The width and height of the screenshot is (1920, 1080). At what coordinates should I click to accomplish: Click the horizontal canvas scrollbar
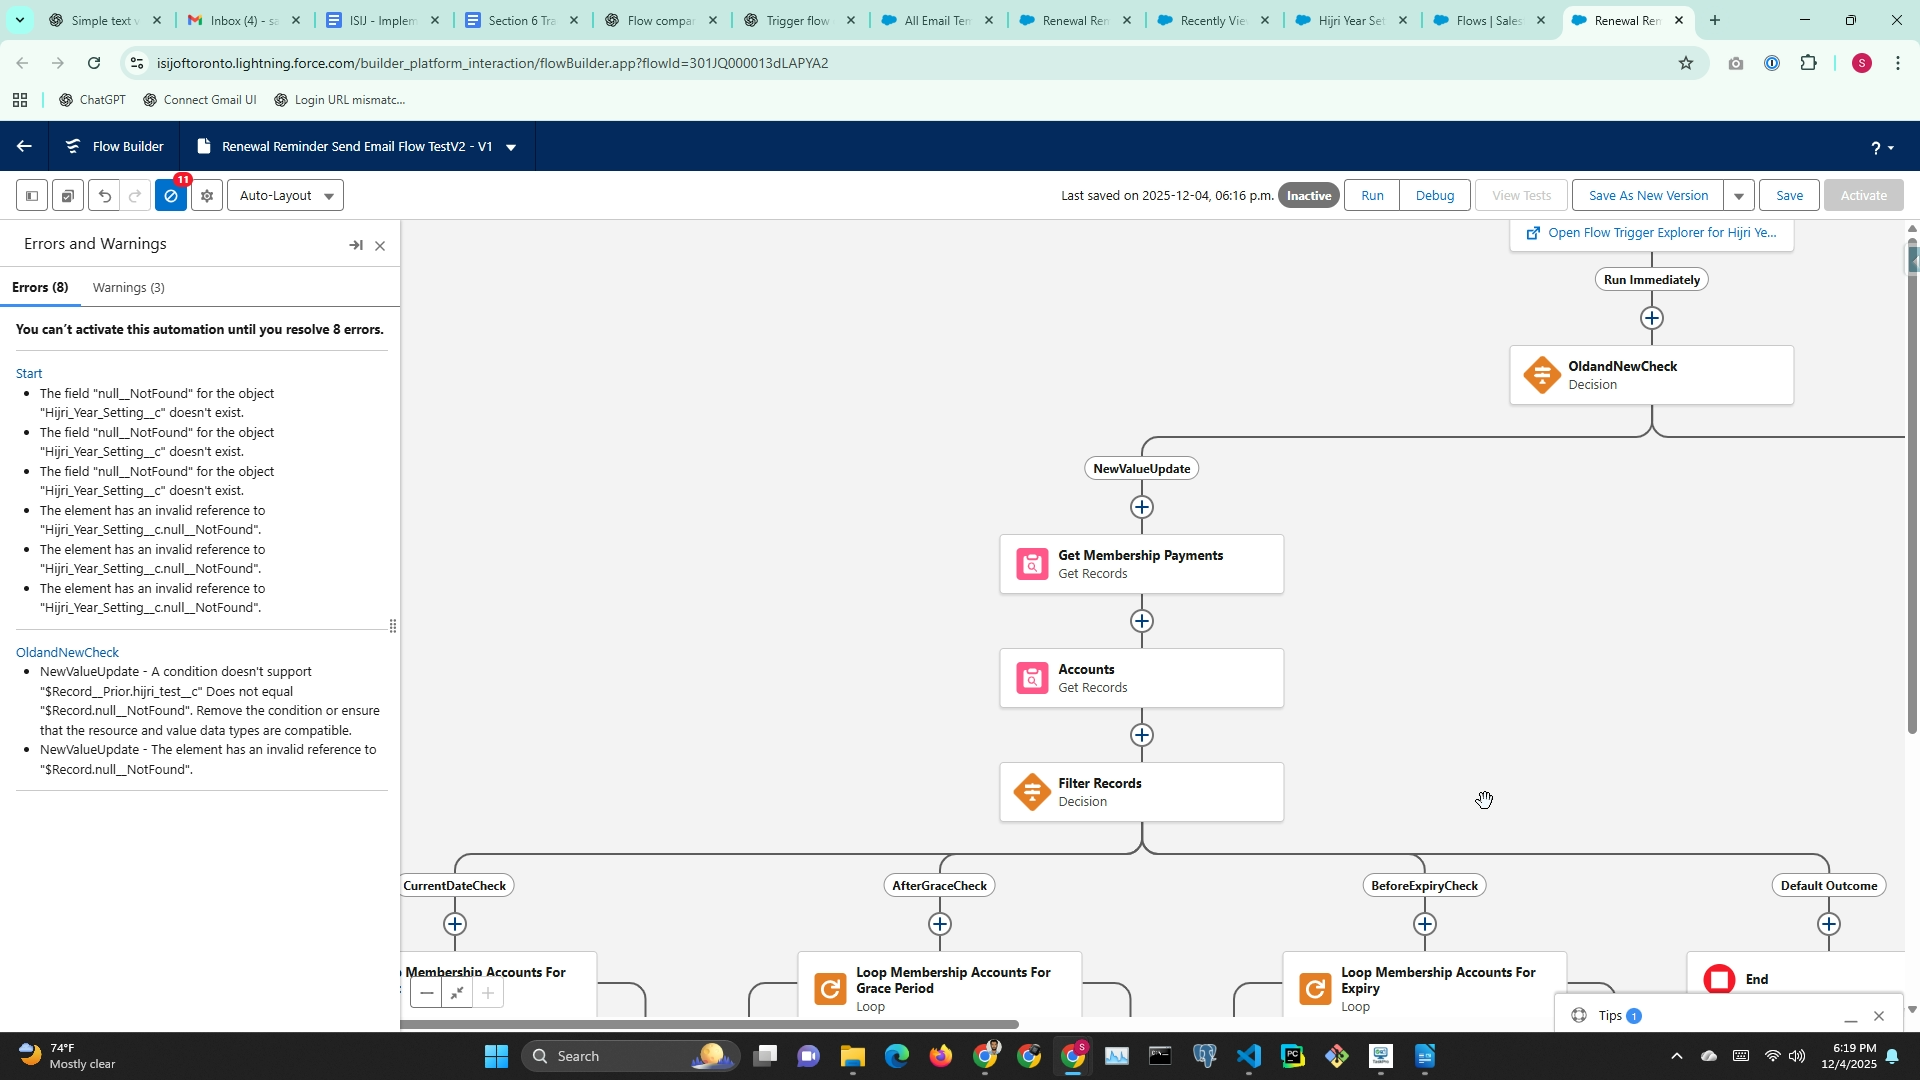click(708, 1024)
